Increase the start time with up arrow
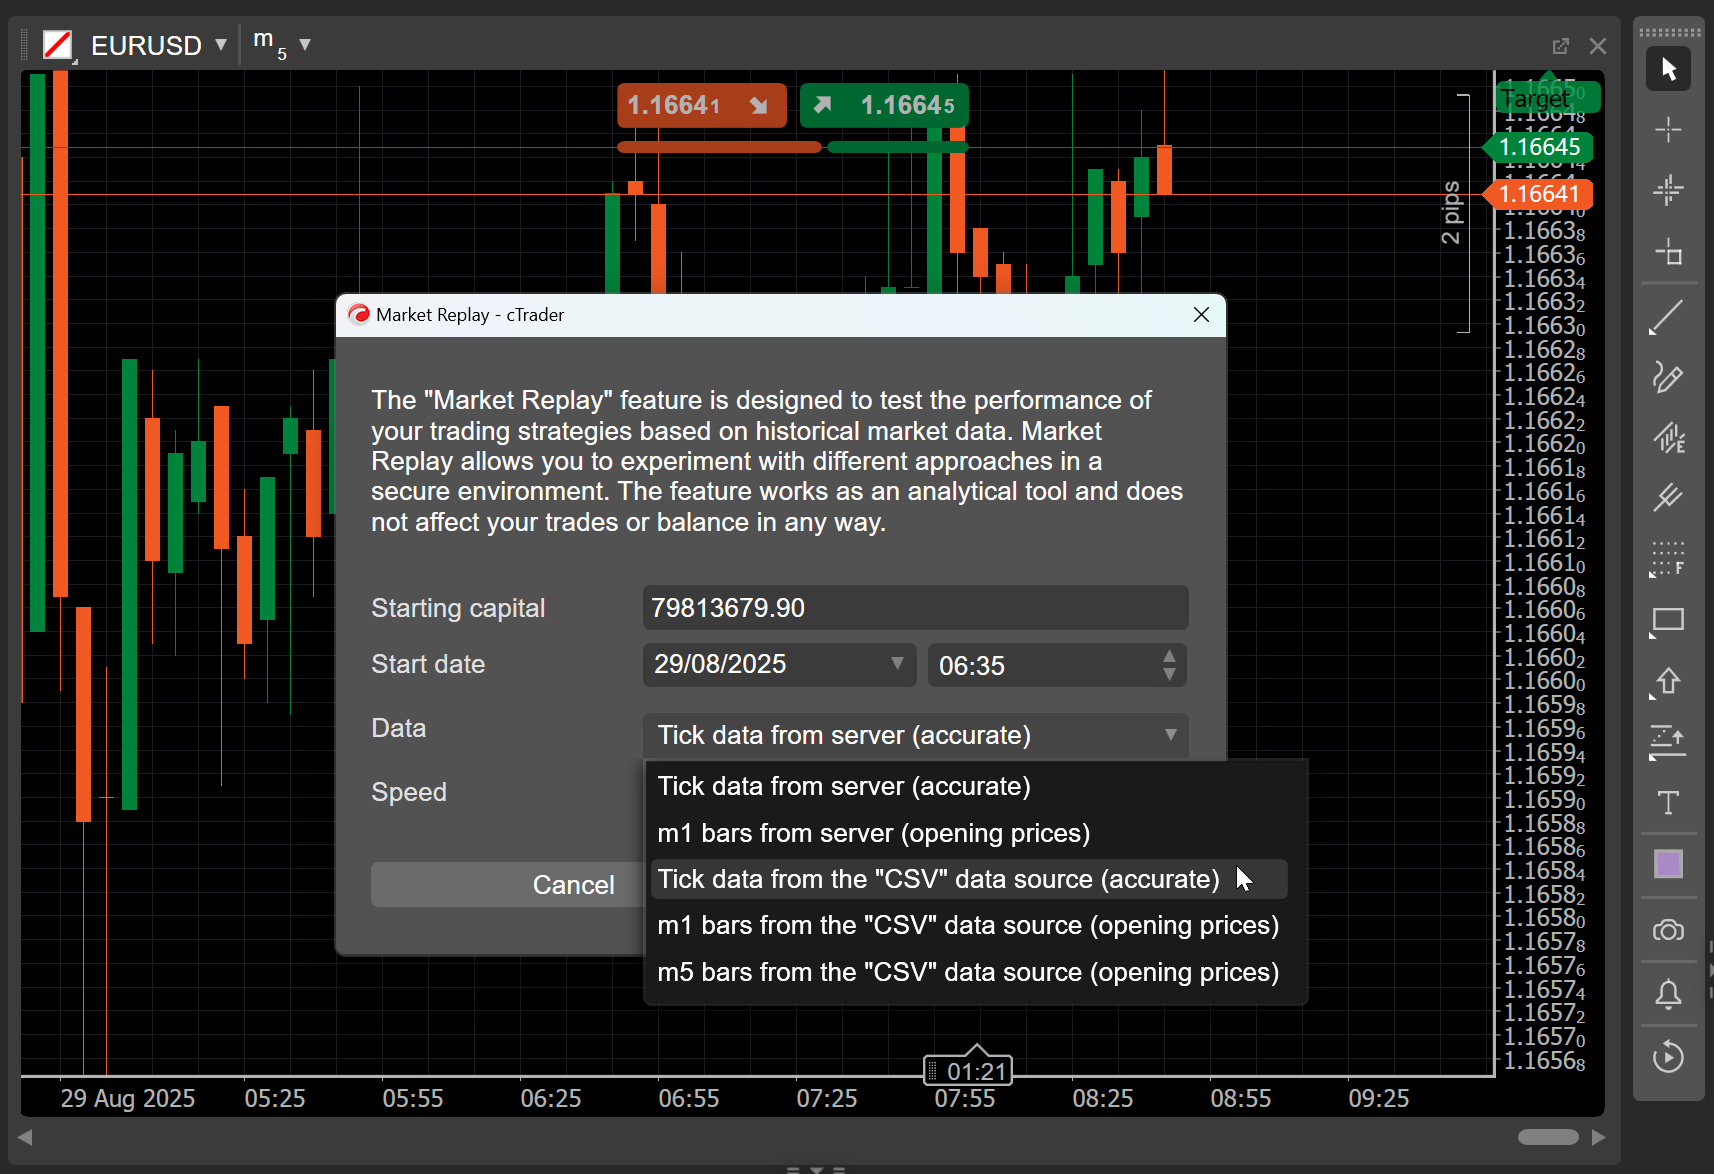Image resolution: width=1714 pixels, height=1174 pixels. pyautogui.click(x=1169, y=656)
